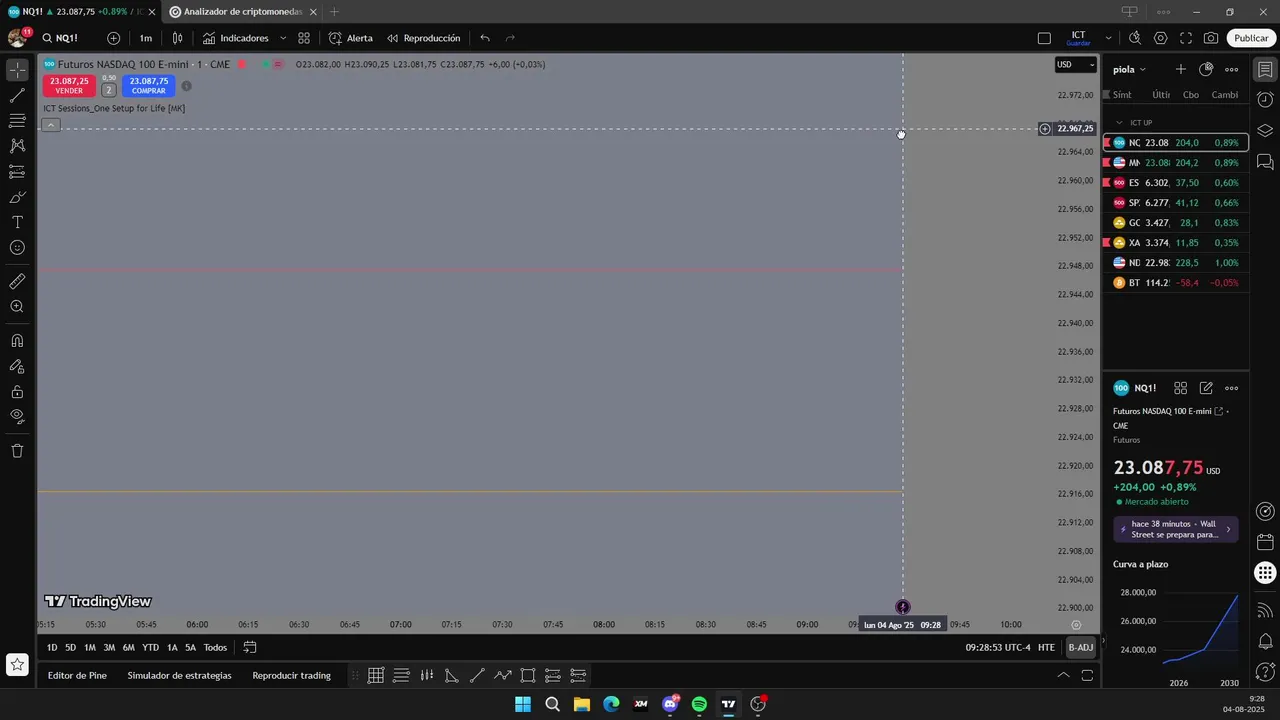Viewport: 1280px width, 720px height.
Task: Open indicator templates grid icon
Action: point(304,38)
